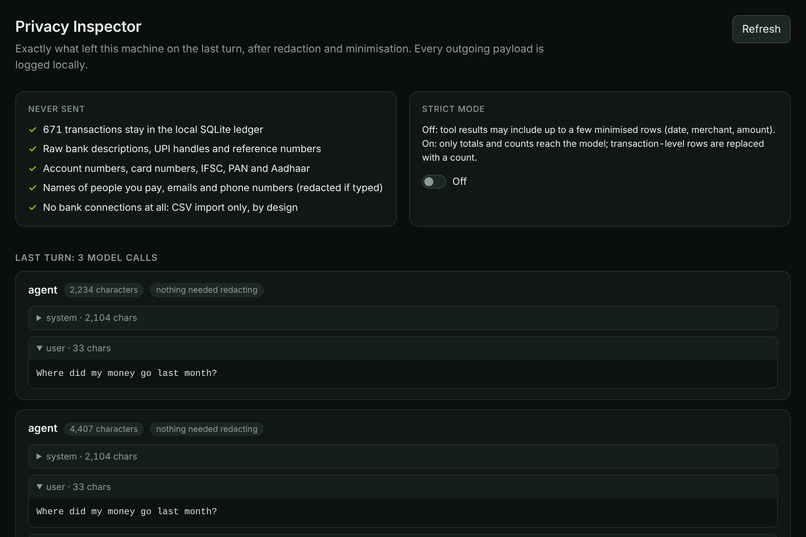Click text 'No bank connections at all: CSV import only'

click(x=145, y=208)
